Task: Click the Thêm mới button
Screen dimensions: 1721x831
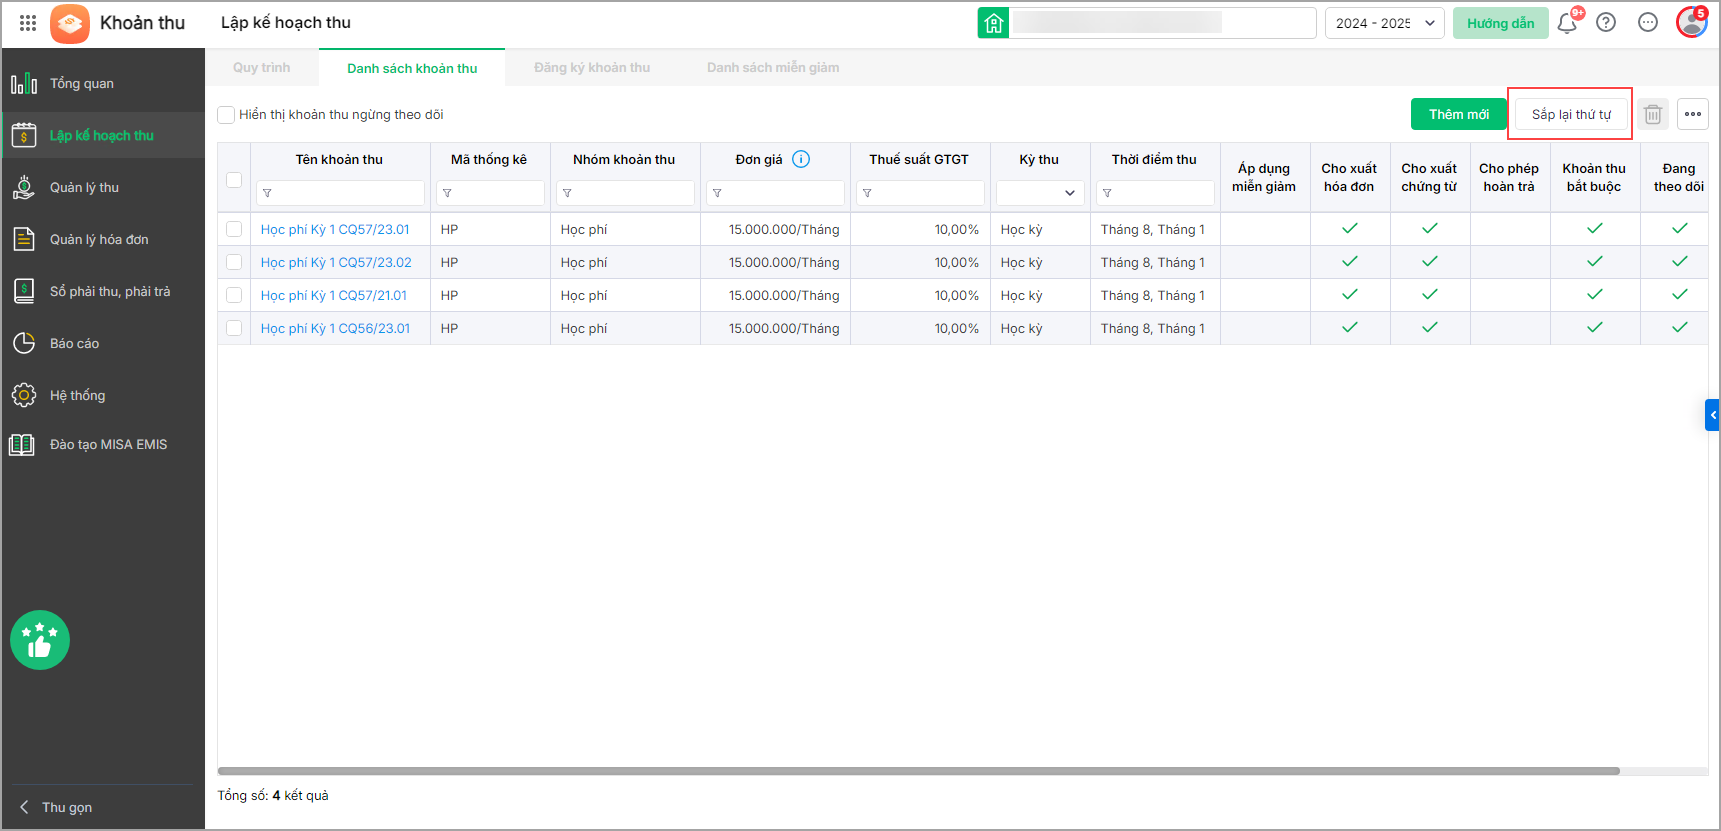Action: click(x=1458, y=115)
